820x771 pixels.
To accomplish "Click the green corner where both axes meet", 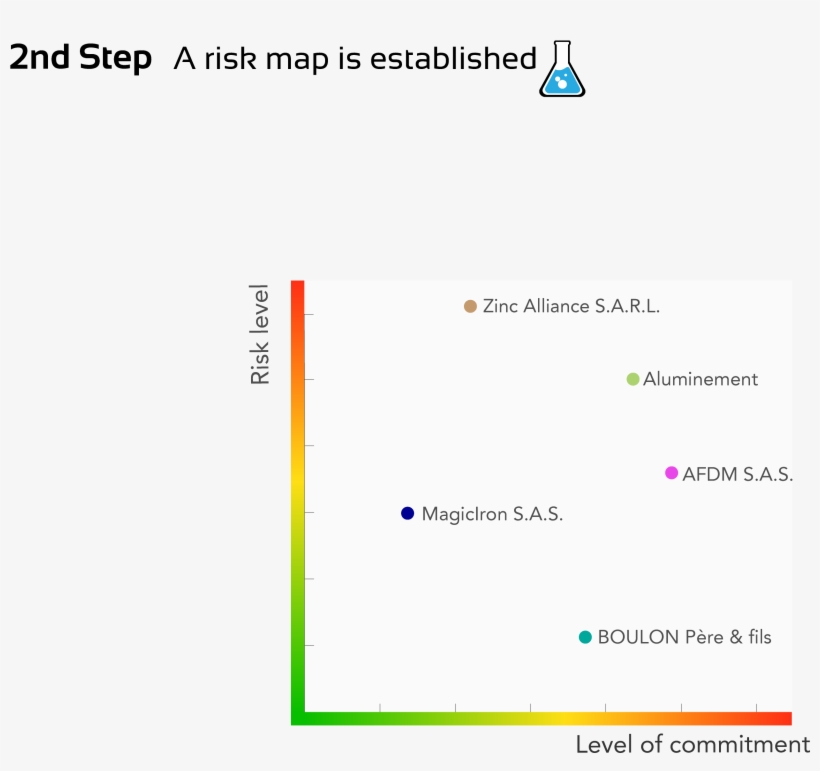I will 298,717.
